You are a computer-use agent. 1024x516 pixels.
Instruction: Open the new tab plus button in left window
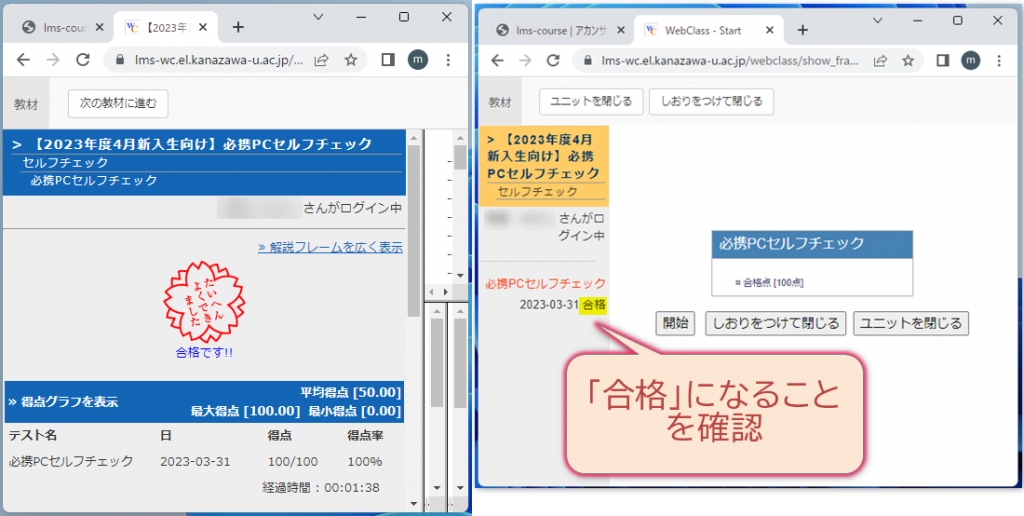(x=238, y=27)
